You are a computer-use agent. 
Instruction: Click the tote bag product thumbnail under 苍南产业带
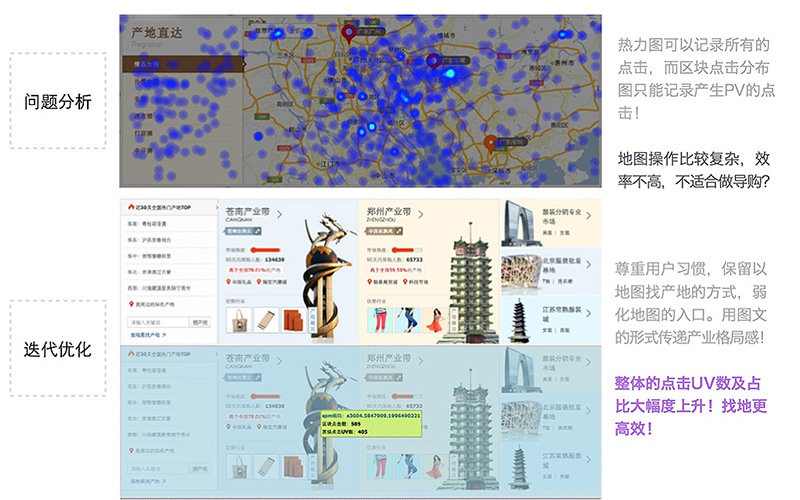(240, 321)
